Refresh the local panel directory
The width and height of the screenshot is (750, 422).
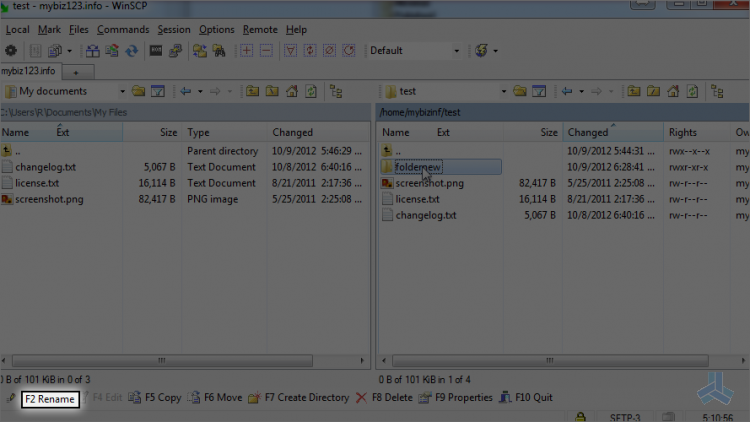coord(311,91)
